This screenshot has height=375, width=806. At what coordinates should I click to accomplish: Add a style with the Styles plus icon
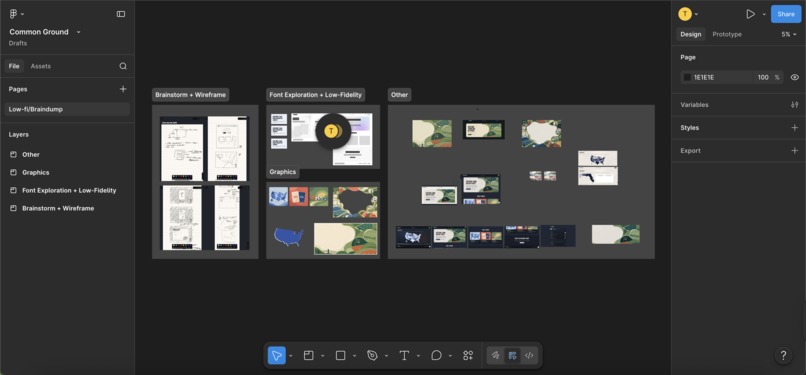tap(794, 127)
